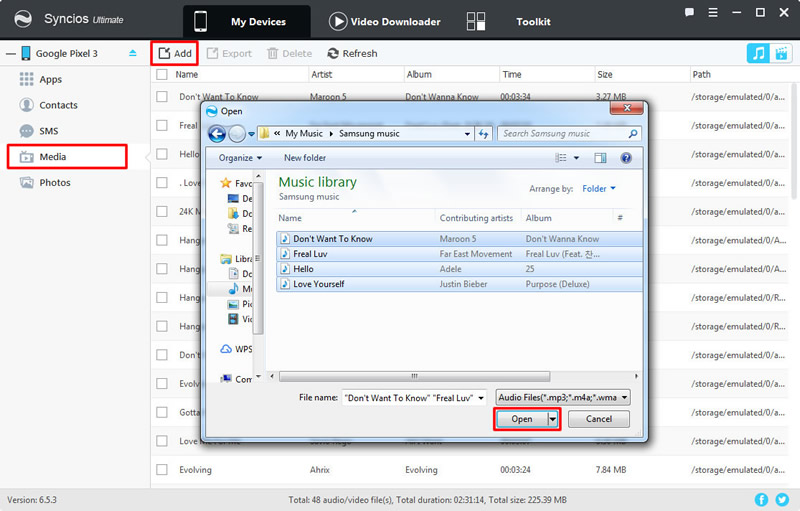Check the checkbox of the Love row near bottom
The image size is (800, 511).
162,441
